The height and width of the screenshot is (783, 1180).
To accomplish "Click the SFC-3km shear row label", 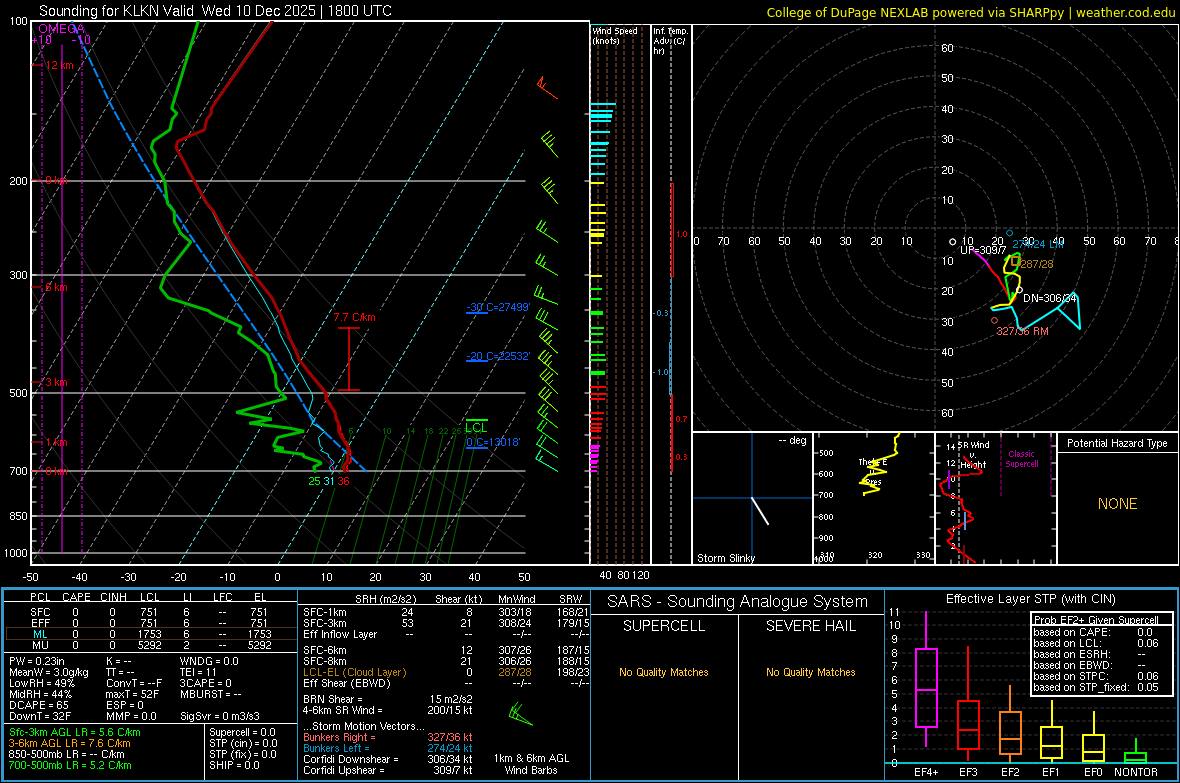I will pyautogui.click(x=325, y=623).
